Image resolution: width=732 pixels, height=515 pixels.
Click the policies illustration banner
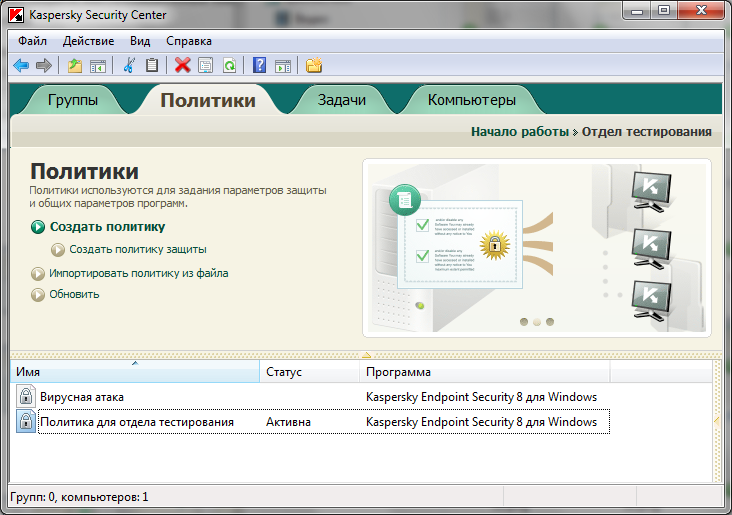537,248
